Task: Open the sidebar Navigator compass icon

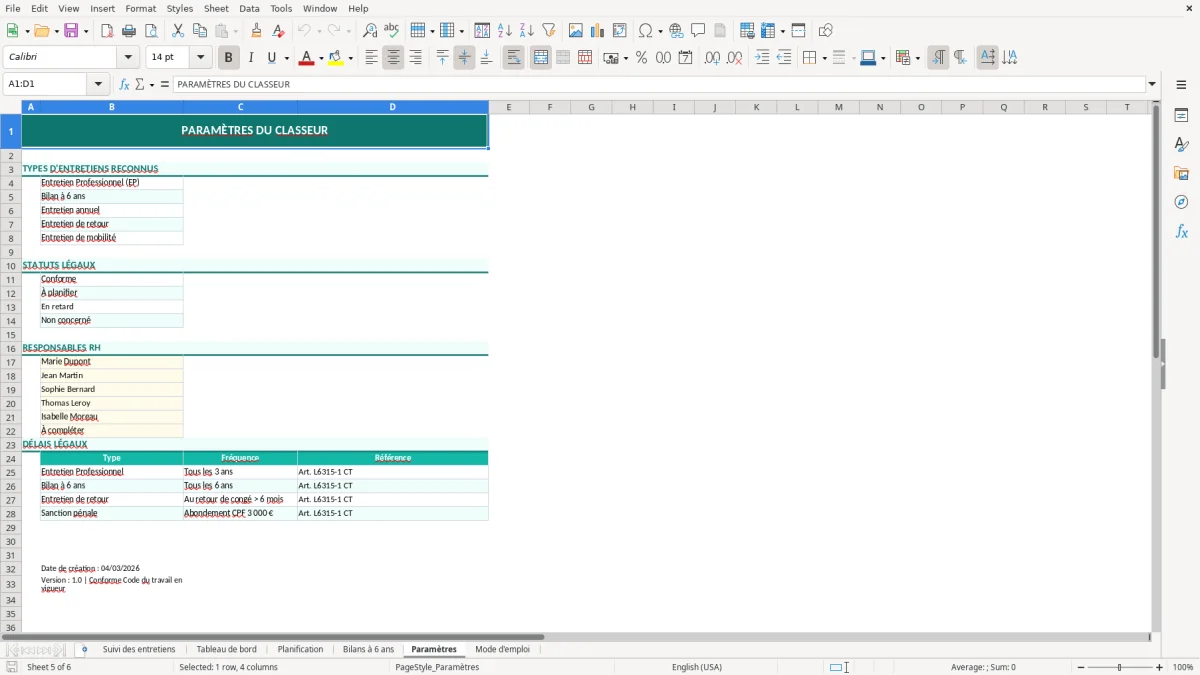Action: pyautogui.click(x=1181, y=202)
